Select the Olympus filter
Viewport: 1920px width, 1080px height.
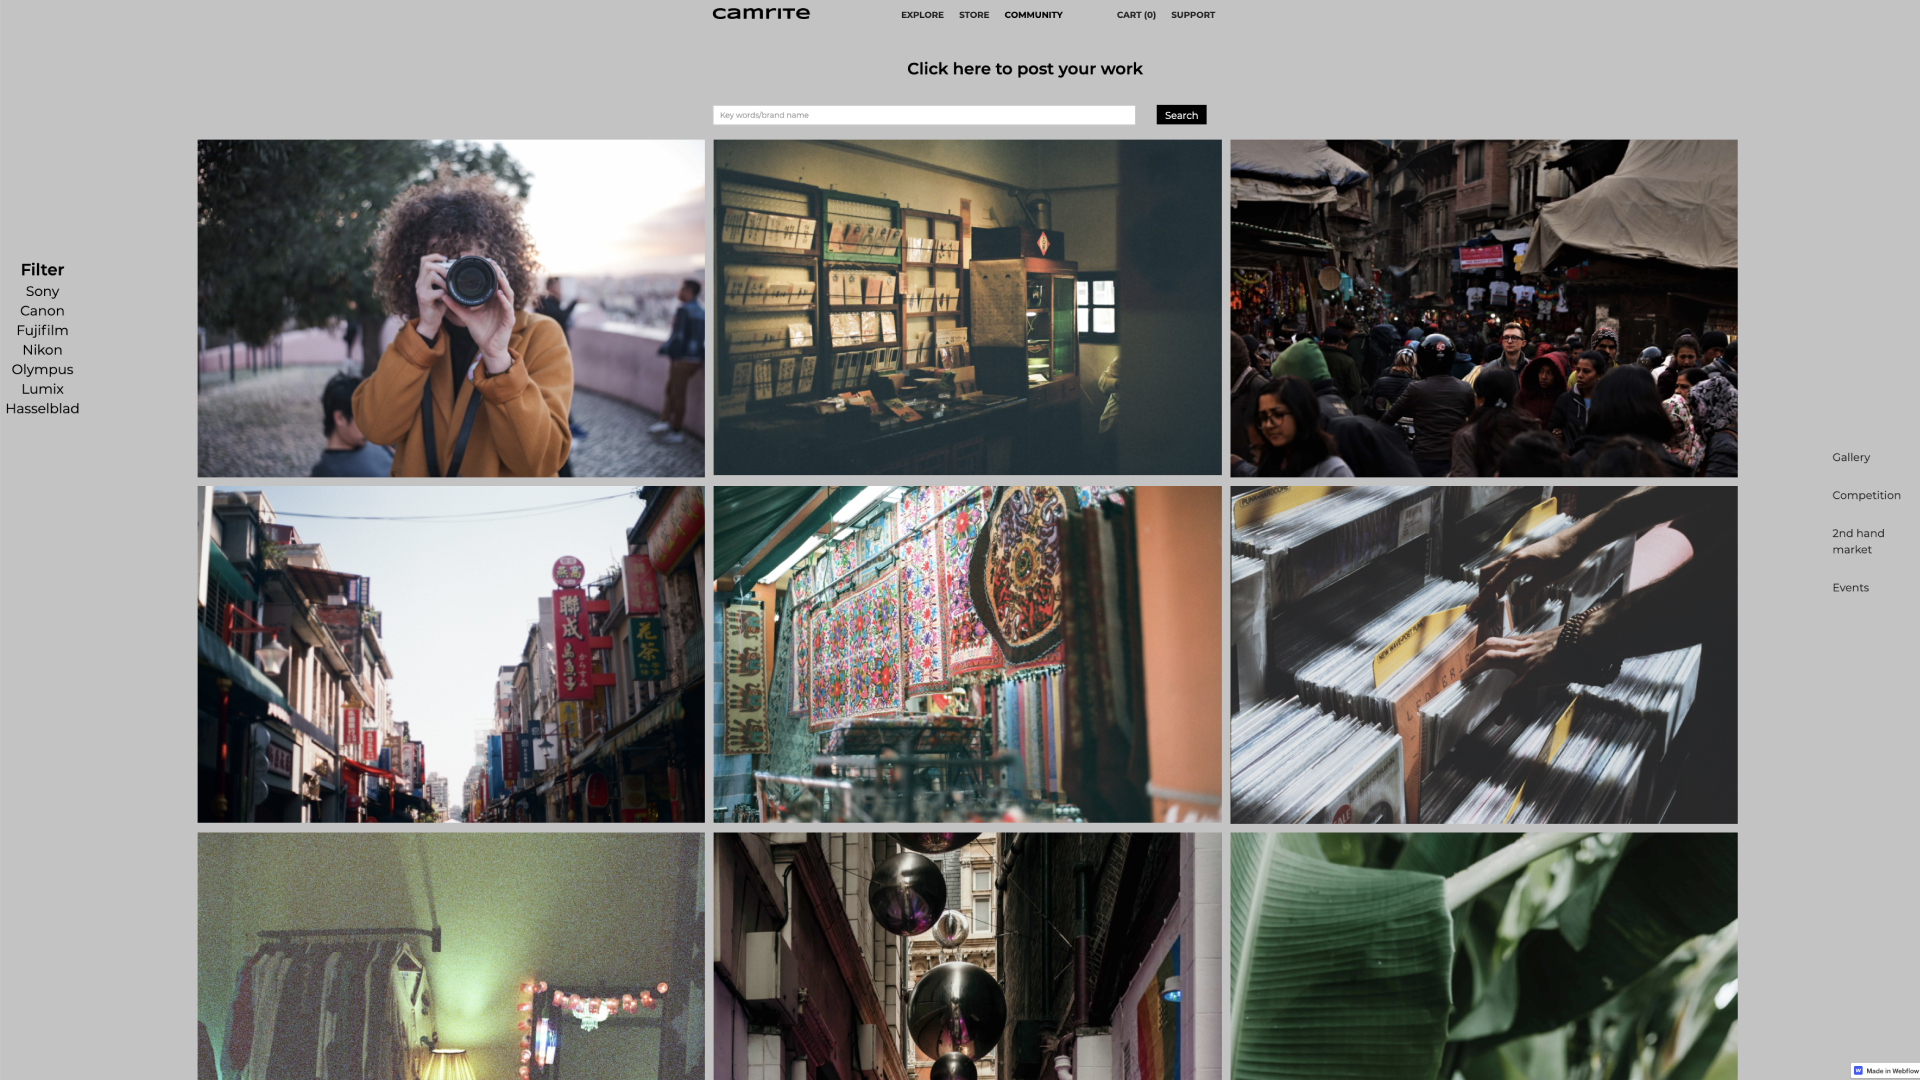[42, 369]
